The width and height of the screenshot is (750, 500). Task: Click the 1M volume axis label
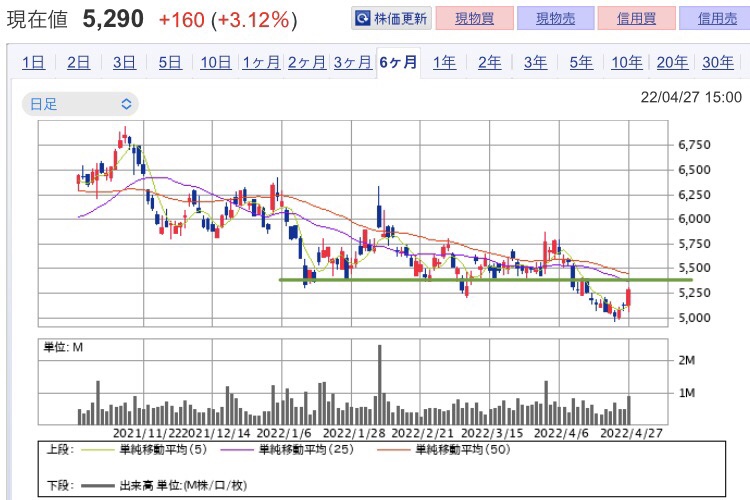point(686,393)
